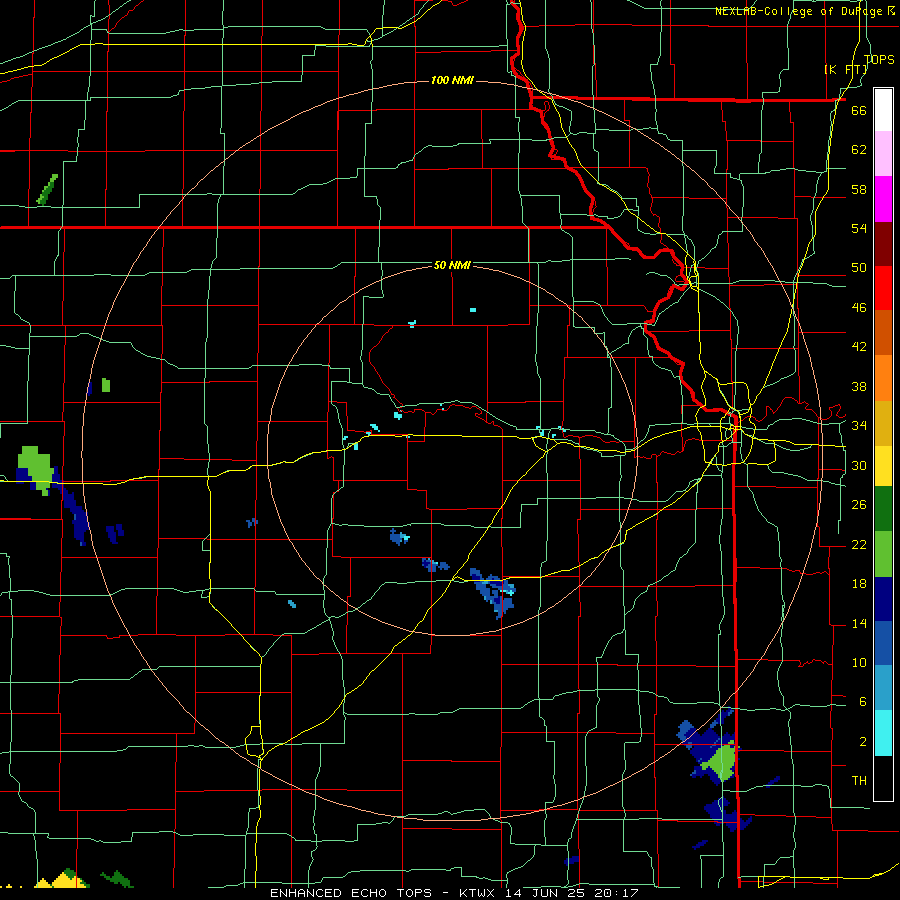The height and width of the screenshot is (900, 900).
Task: Click the "22" scale value
Action: 859,544
